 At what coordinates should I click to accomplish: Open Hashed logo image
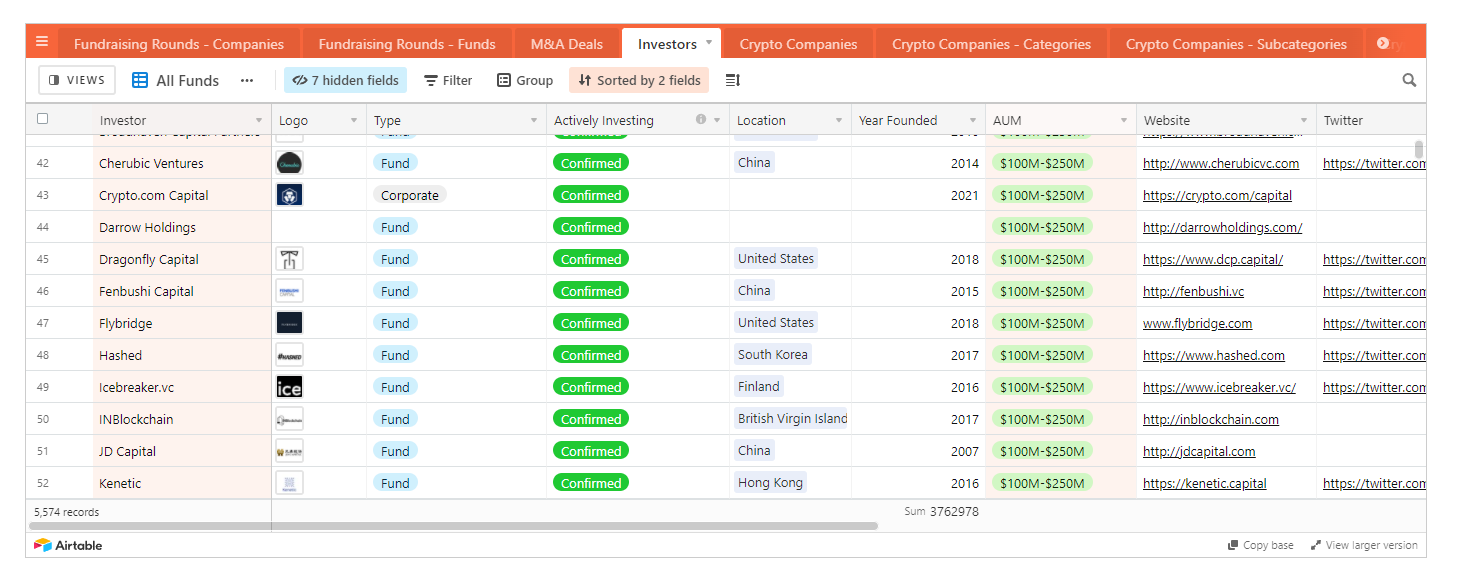(x=289, y=355)
